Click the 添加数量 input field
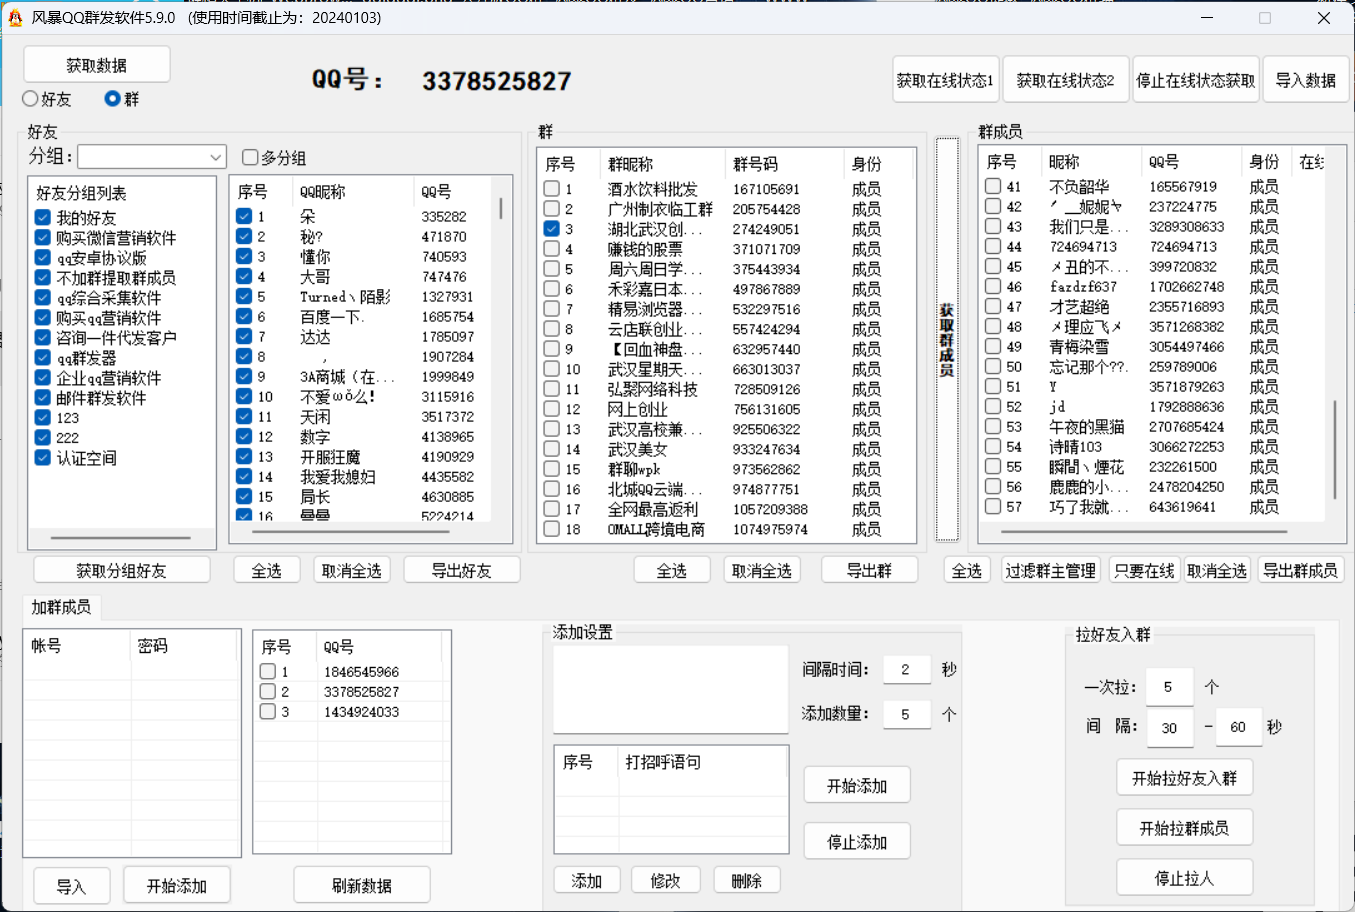This screenshot has width=1355, height=912. [x=906, y=714]
